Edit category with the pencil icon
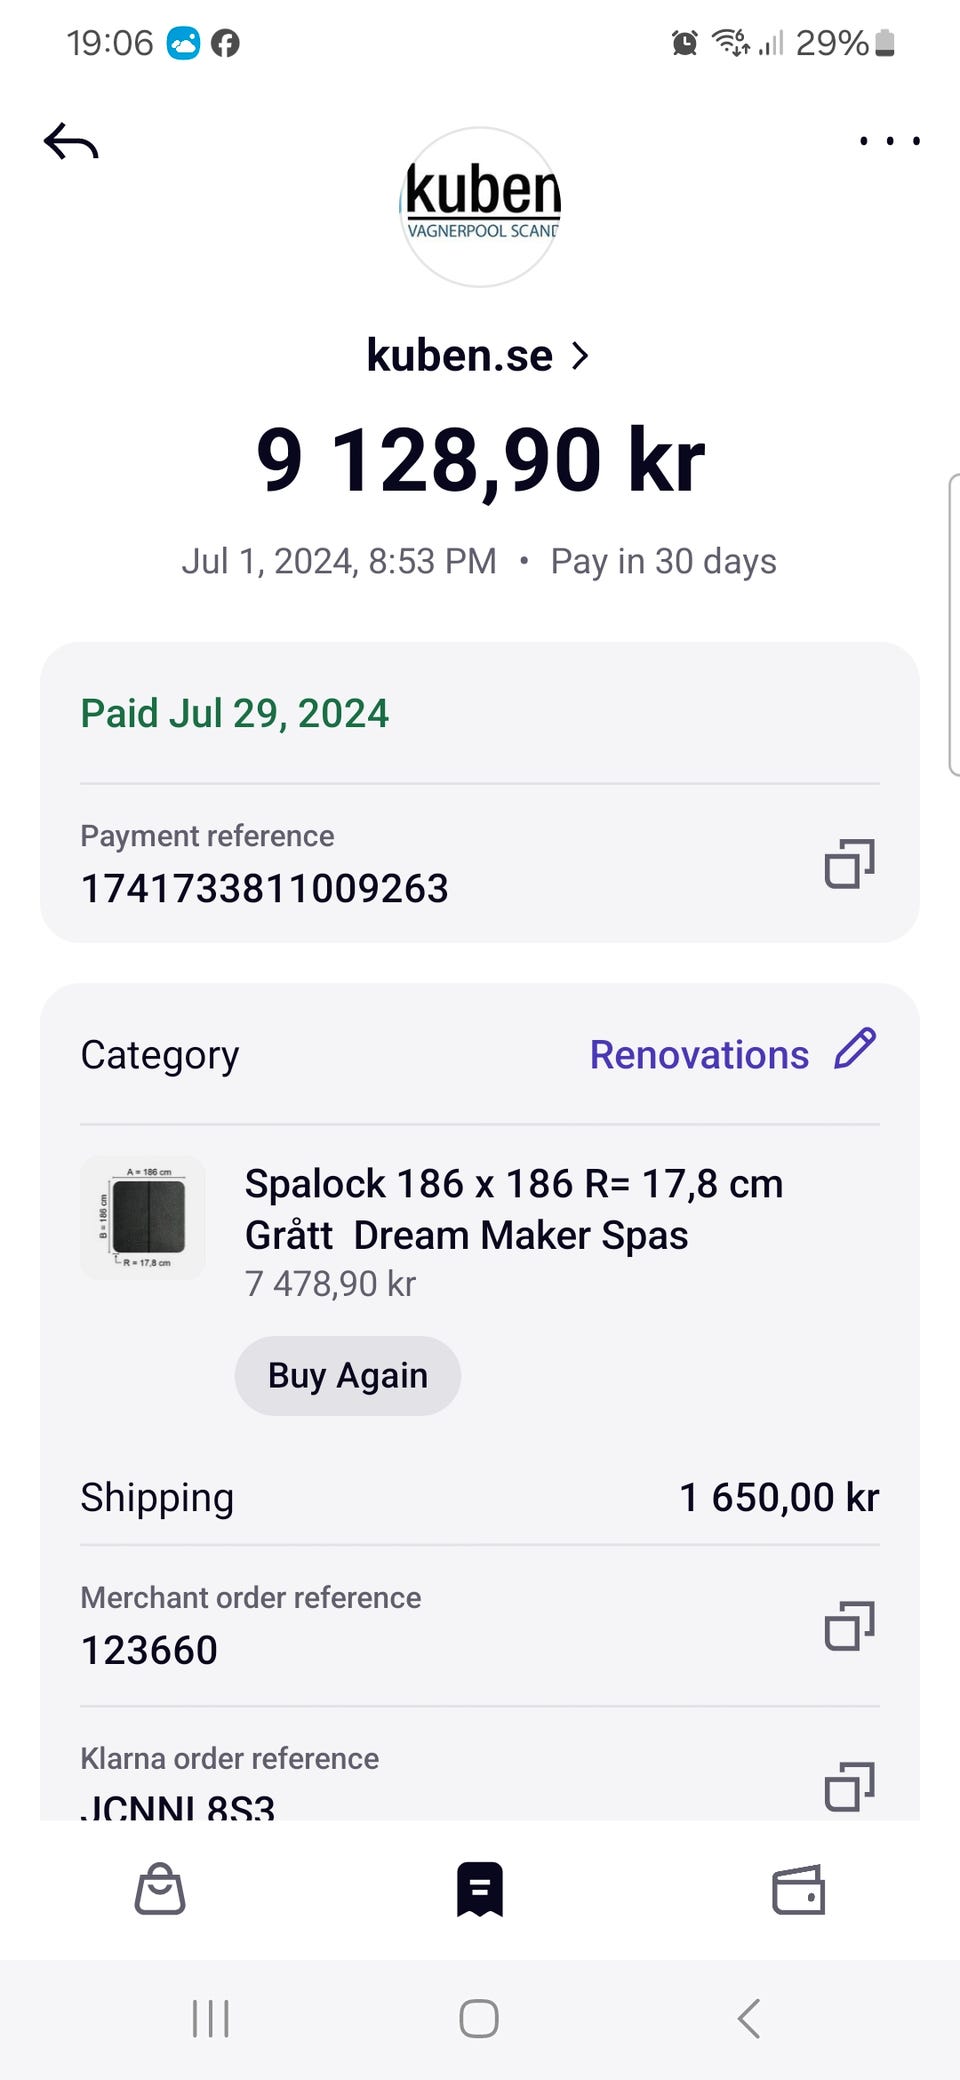 (x=855, y=1050)
